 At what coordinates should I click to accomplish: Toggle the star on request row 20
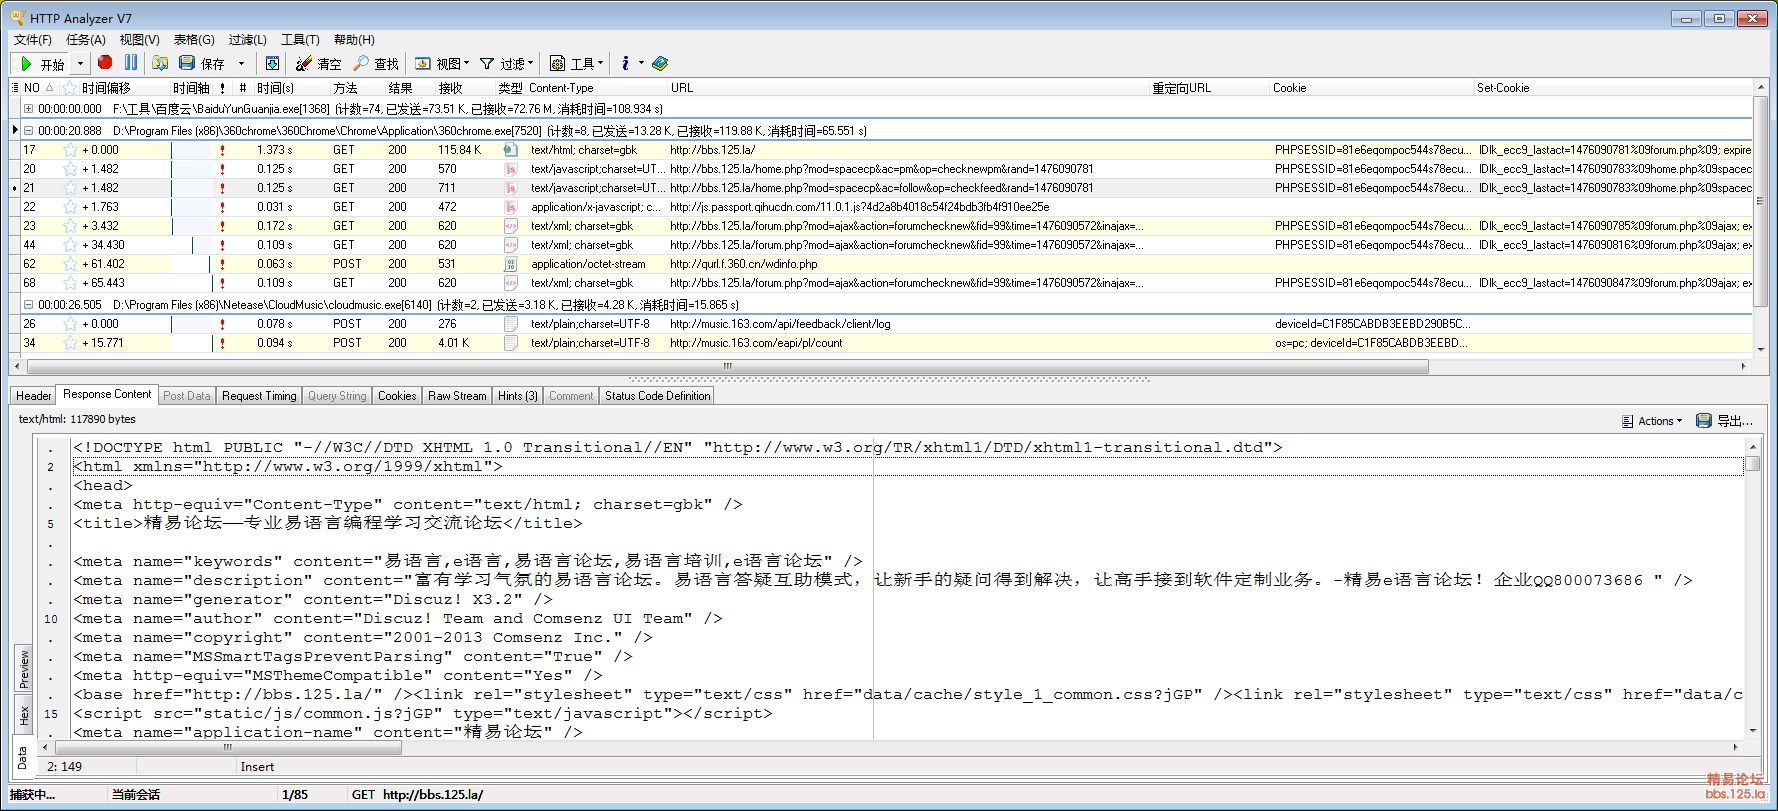coord(70,169)
